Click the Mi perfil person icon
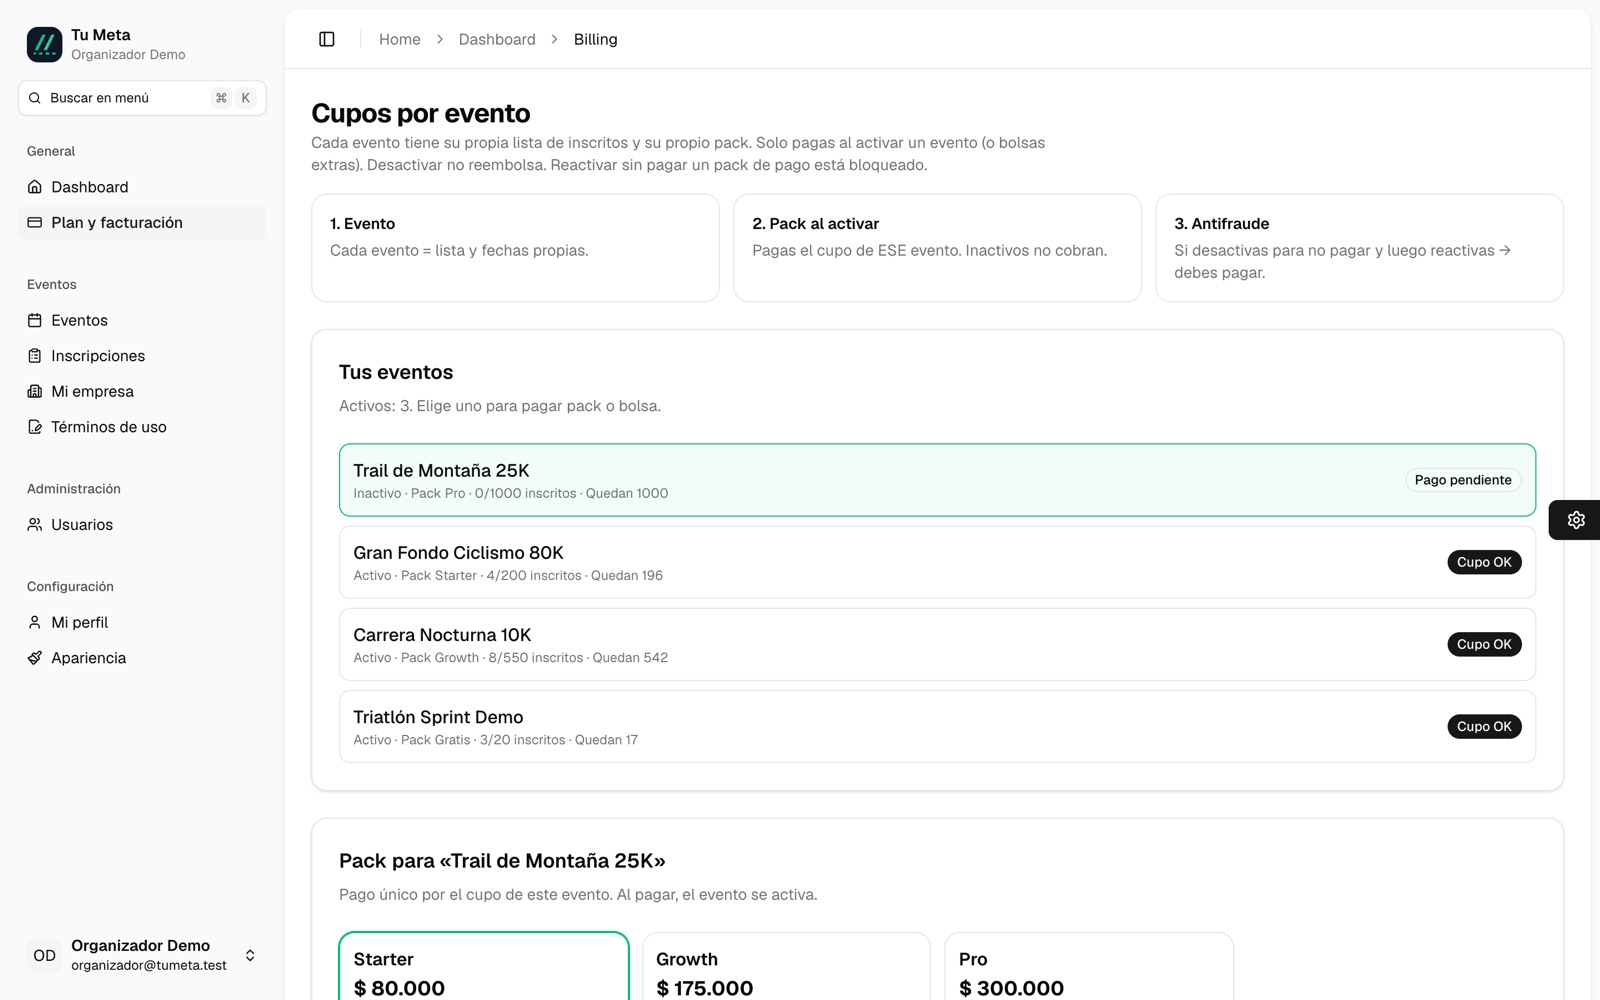1600x1000 pixels. pyautogui.click(x=35, y=622)
